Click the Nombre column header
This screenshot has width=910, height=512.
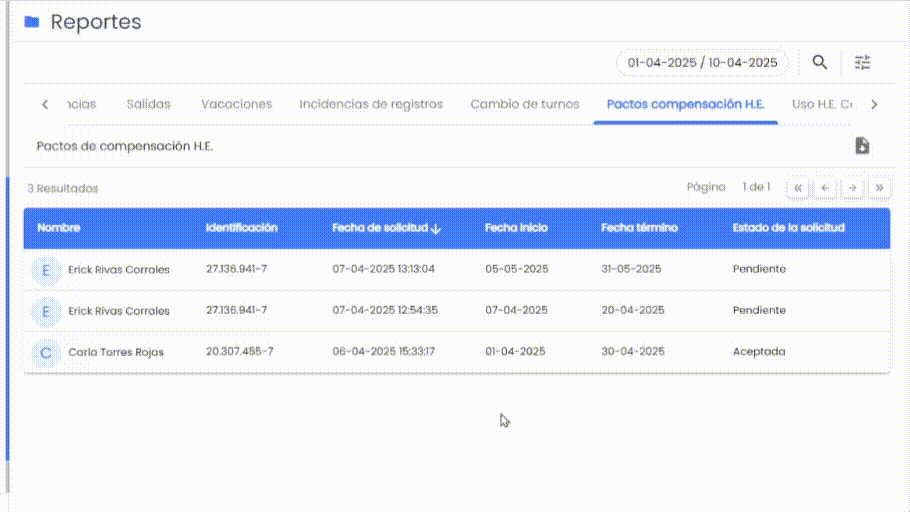tap(59, 228)
